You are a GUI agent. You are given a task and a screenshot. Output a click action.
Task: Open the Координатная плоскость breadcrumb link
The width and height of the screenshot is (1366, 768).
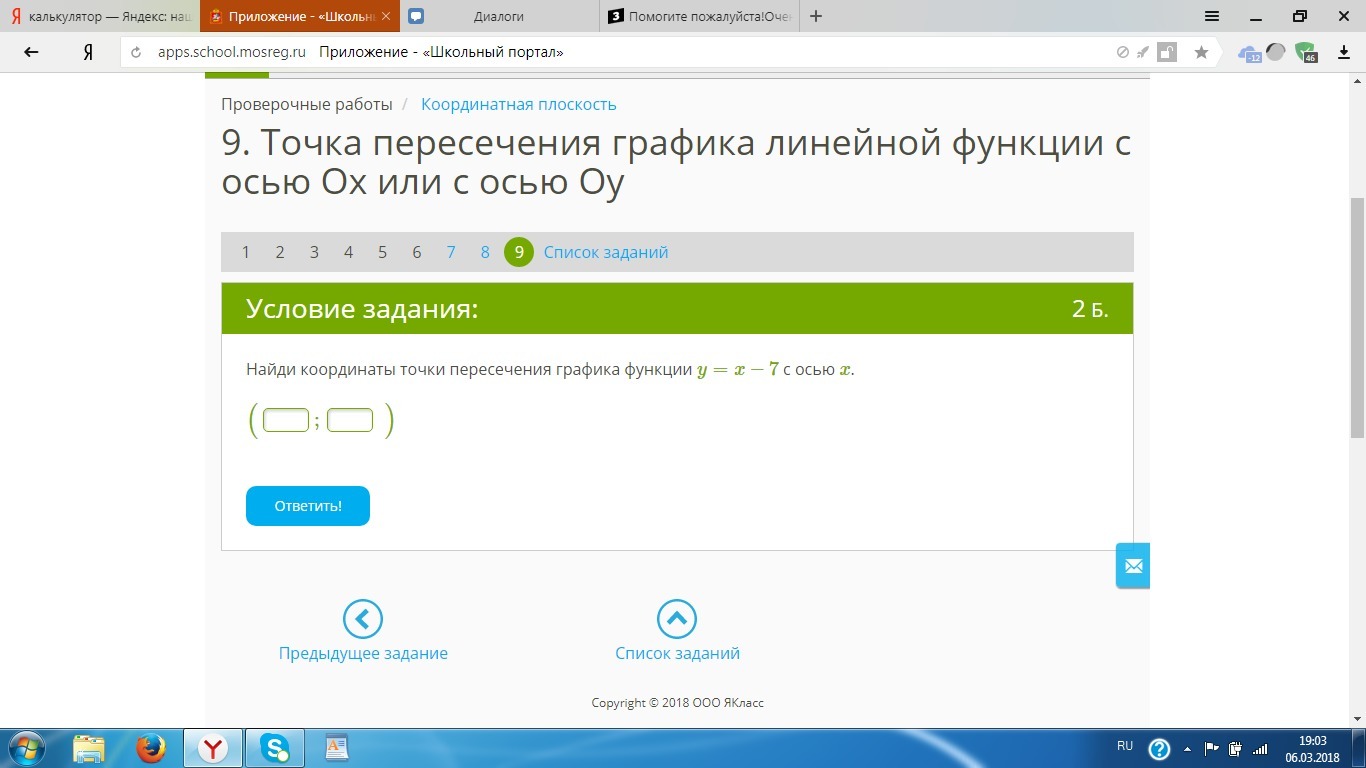coord(518,104)
